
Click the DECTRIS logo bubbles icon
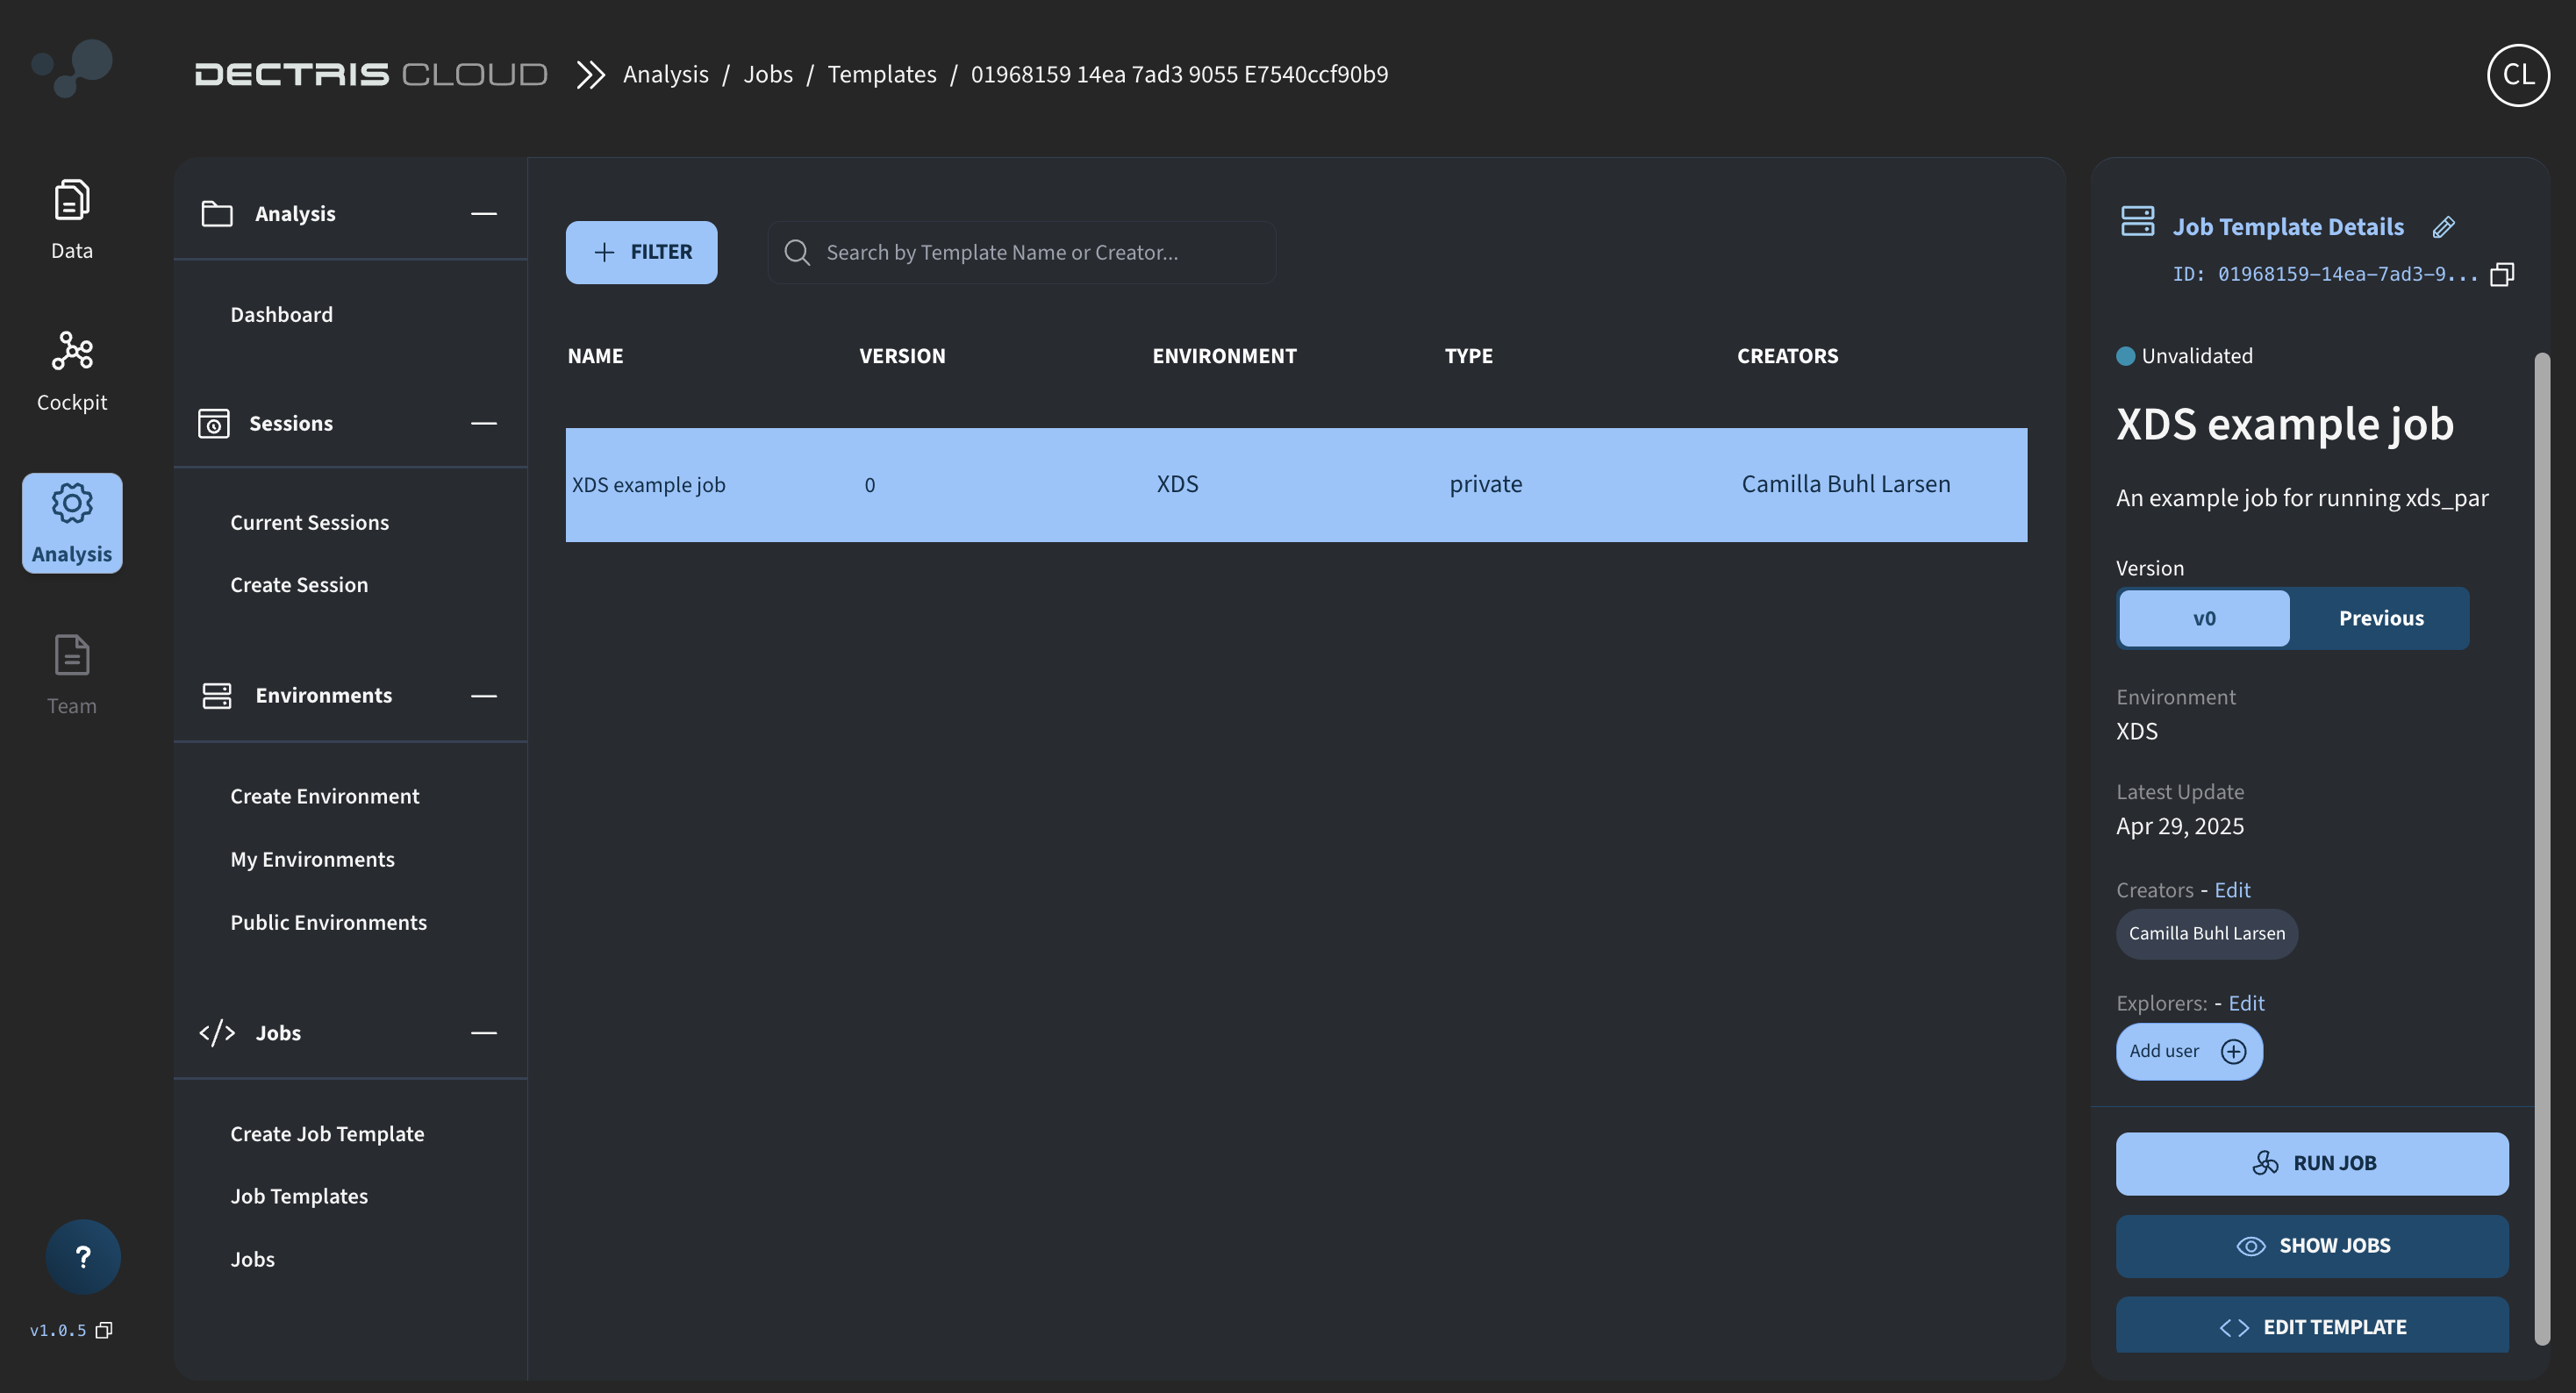(x=72, y=68)
